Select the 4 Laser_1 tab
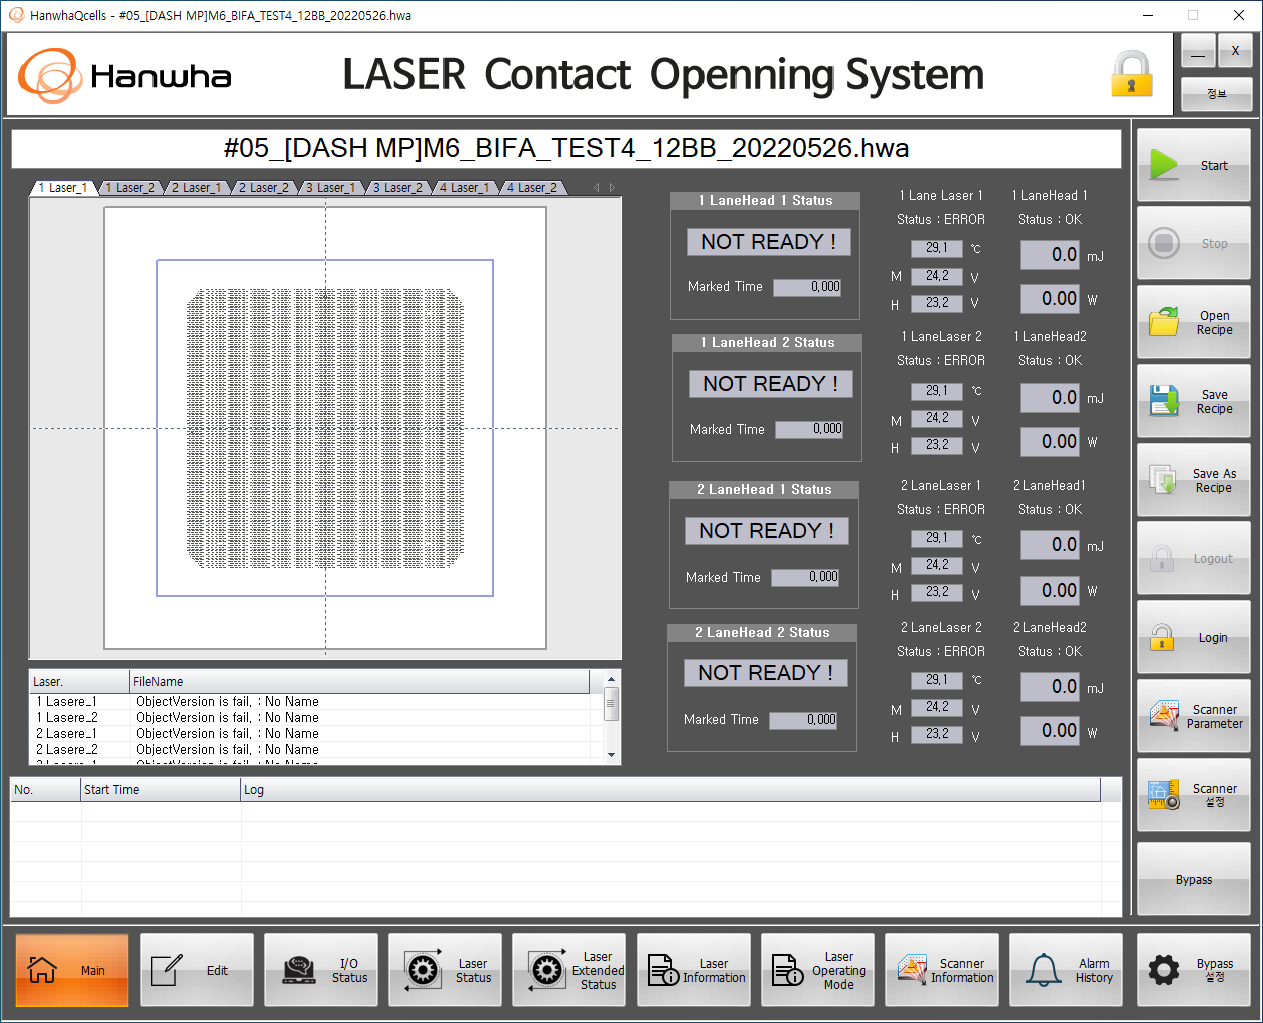The width and height of the screenshot is (1263, 1023). (x=464, y=187)
